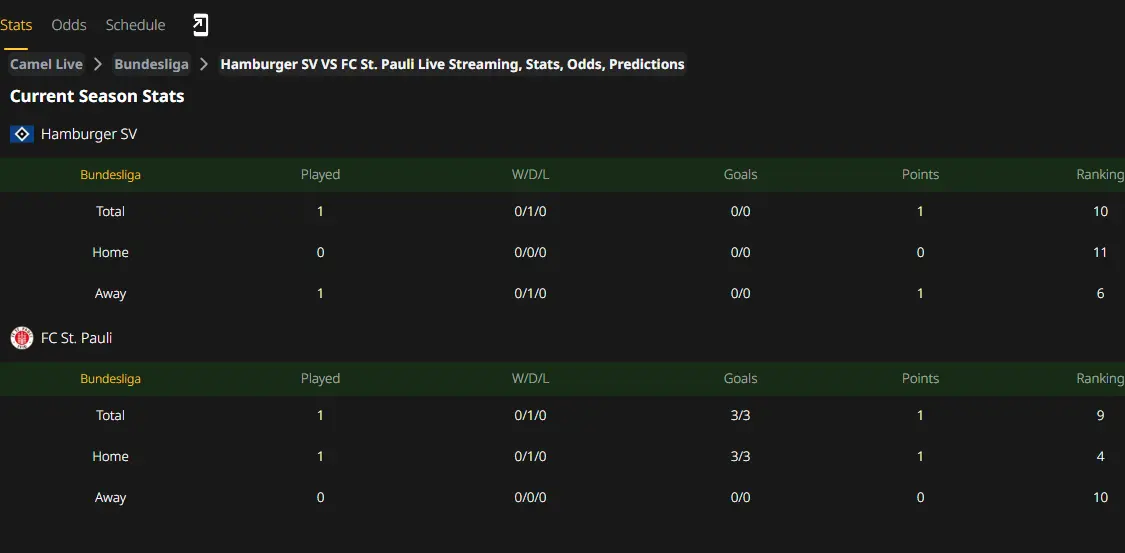Click the Ranking column header for Hamburger SV

click(1100, 174)
